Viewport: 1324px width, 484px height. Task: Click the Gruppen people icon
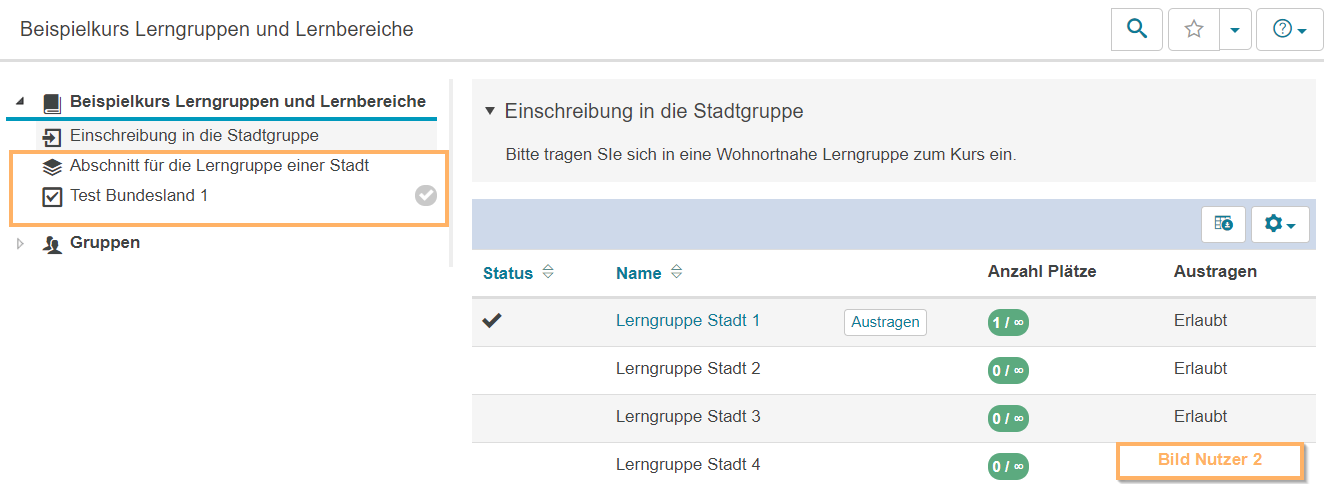point(52,243)
